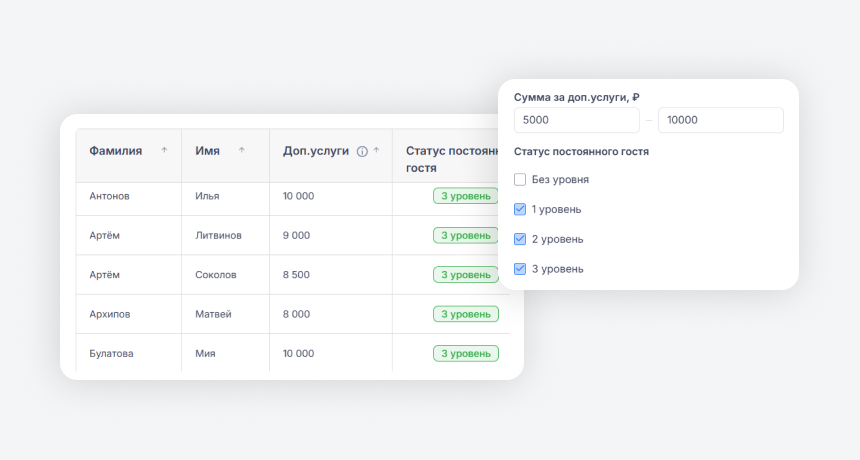Viewport: 860px width, 460px height.
Task: Uncheck the 1 уровень checkbox
Action: tap(520, 210)
